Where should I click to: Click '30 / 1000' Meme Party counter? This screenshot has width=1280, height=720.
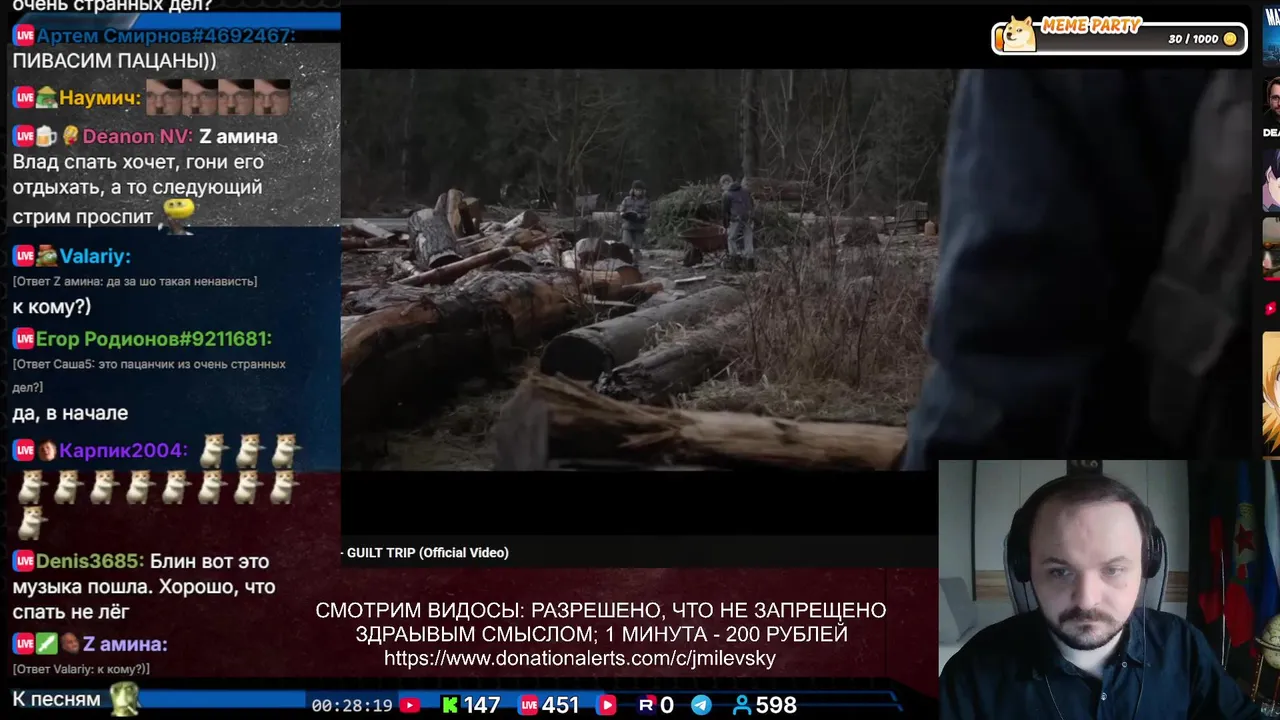[1193, 39]
